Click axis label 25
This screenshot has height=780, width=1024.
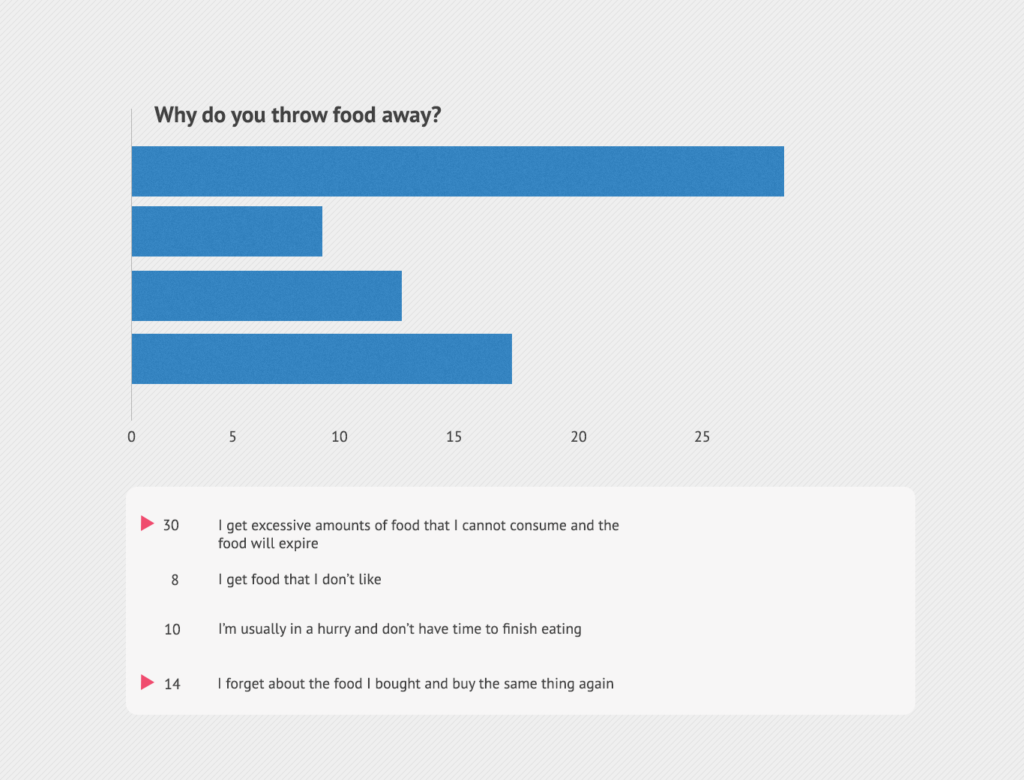pos(702,437)
